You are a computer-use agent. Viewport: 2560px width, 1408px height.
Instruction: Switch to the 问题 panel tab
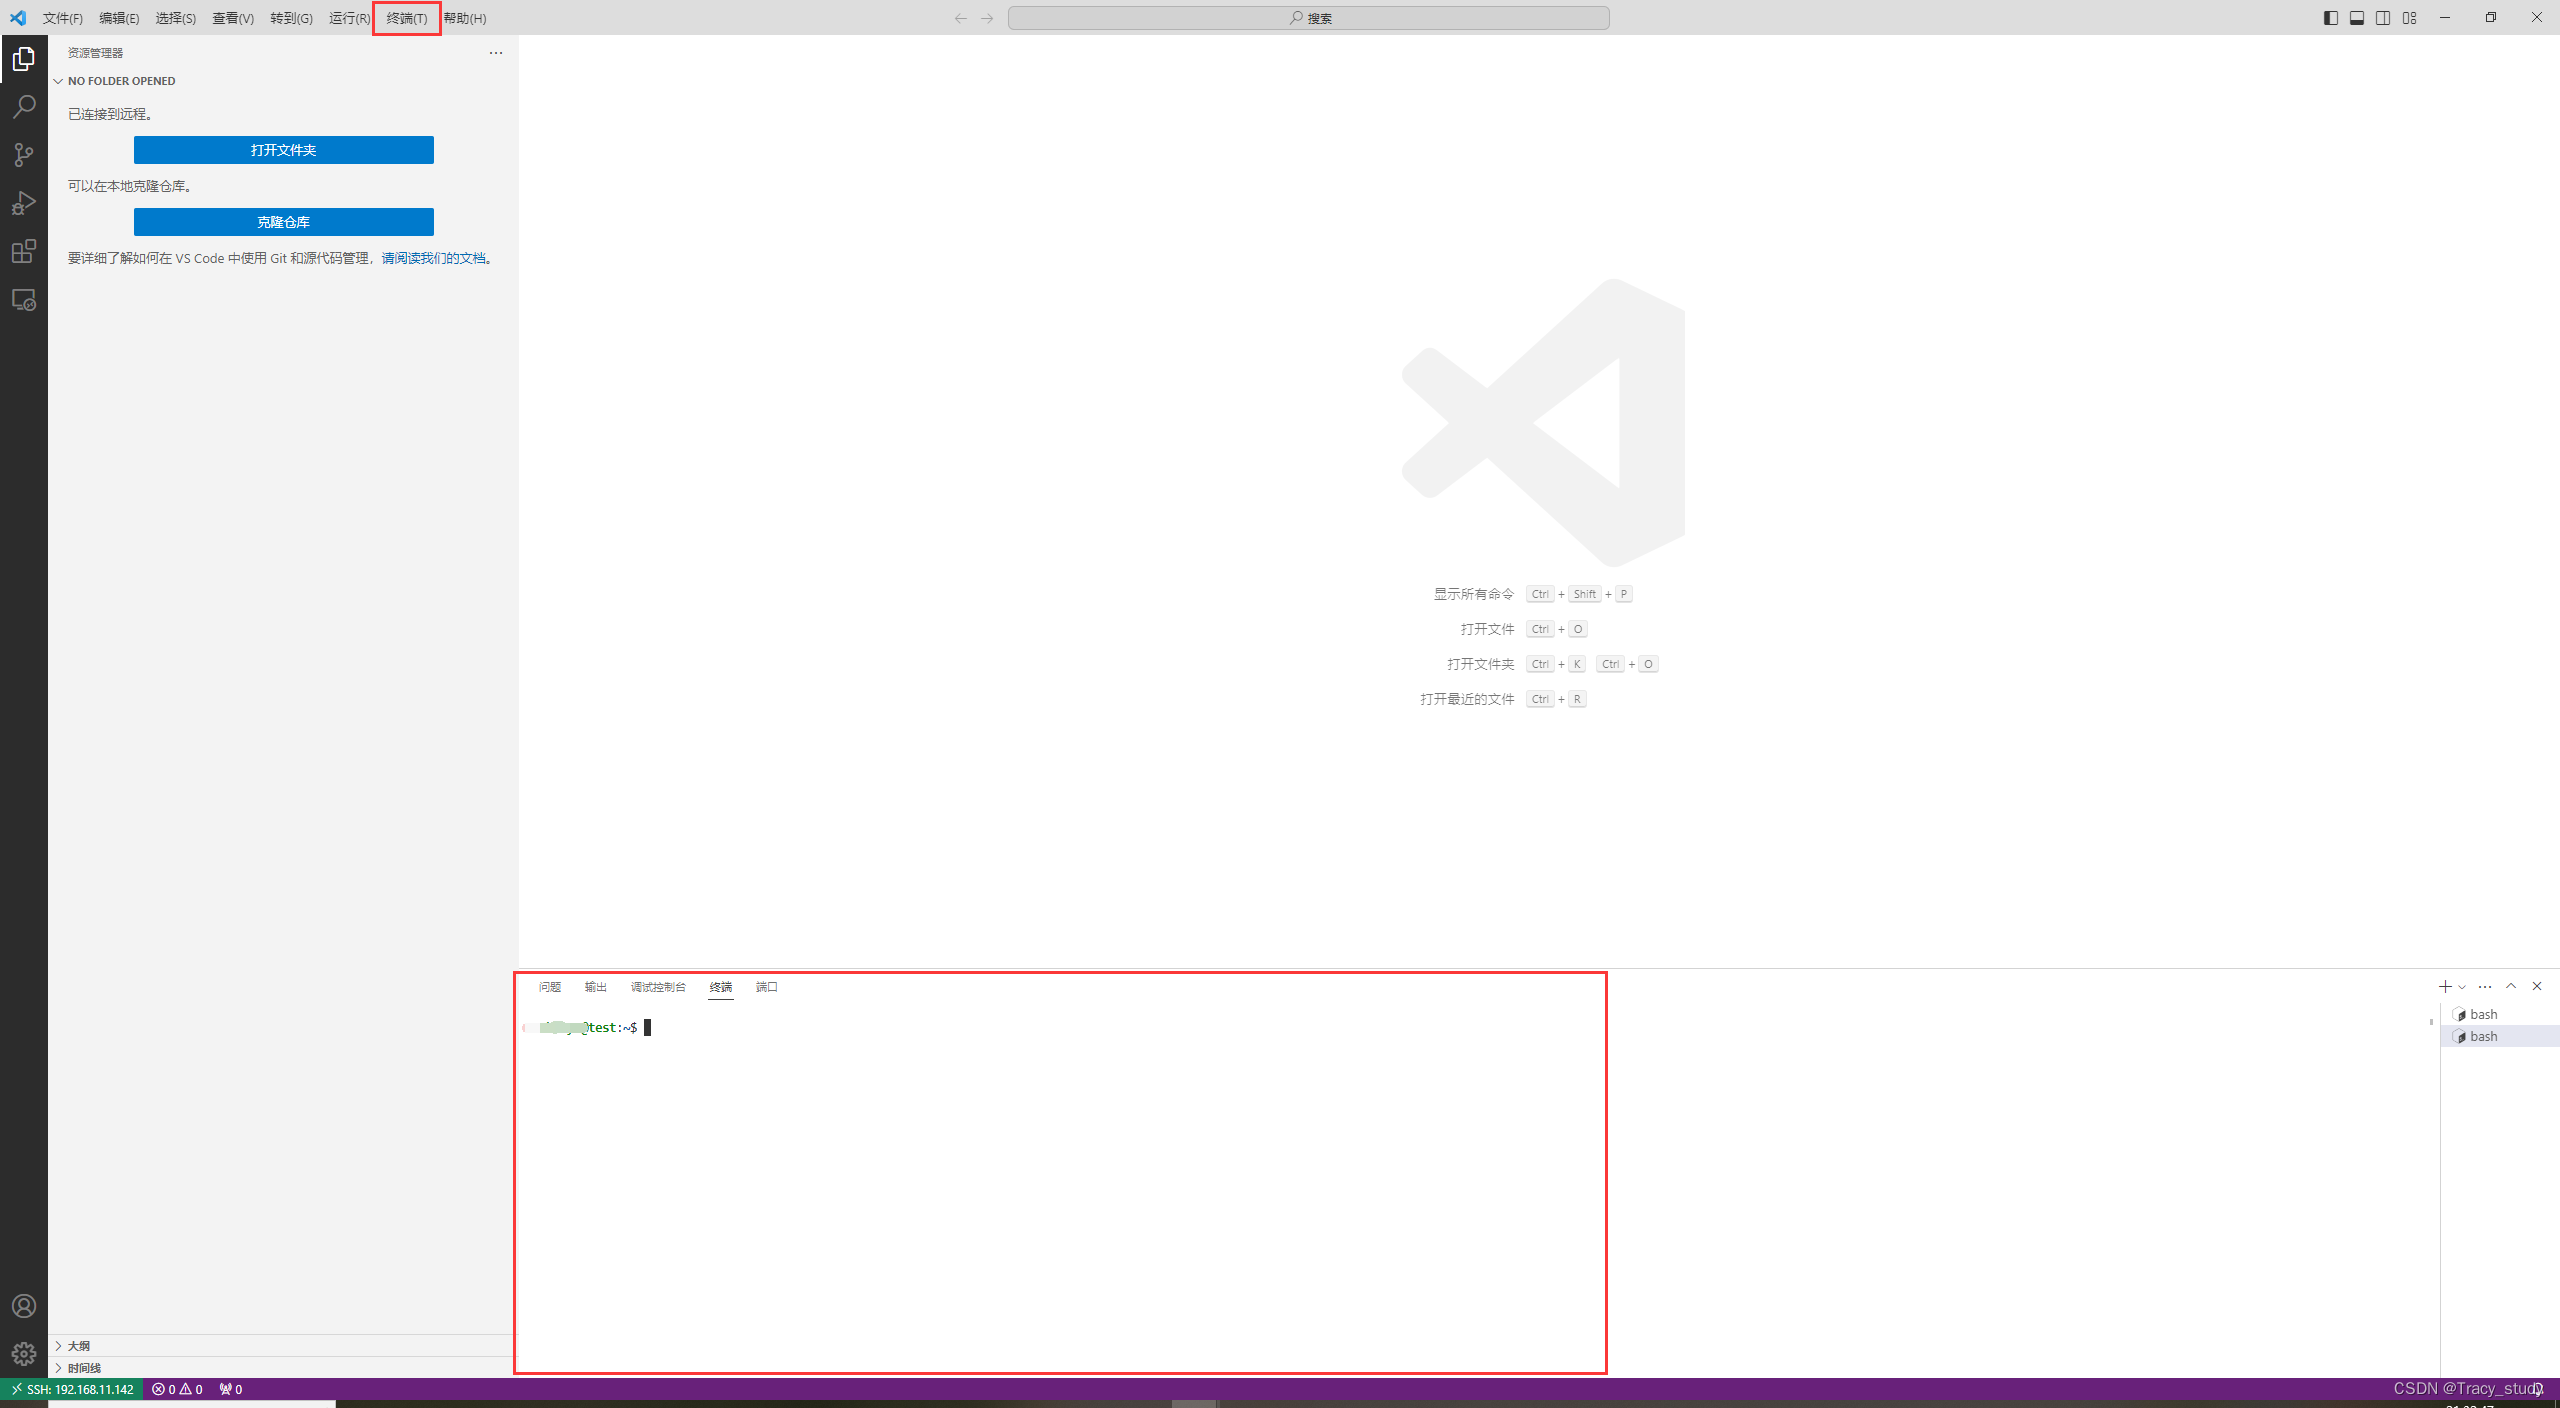tap(550, 987)
